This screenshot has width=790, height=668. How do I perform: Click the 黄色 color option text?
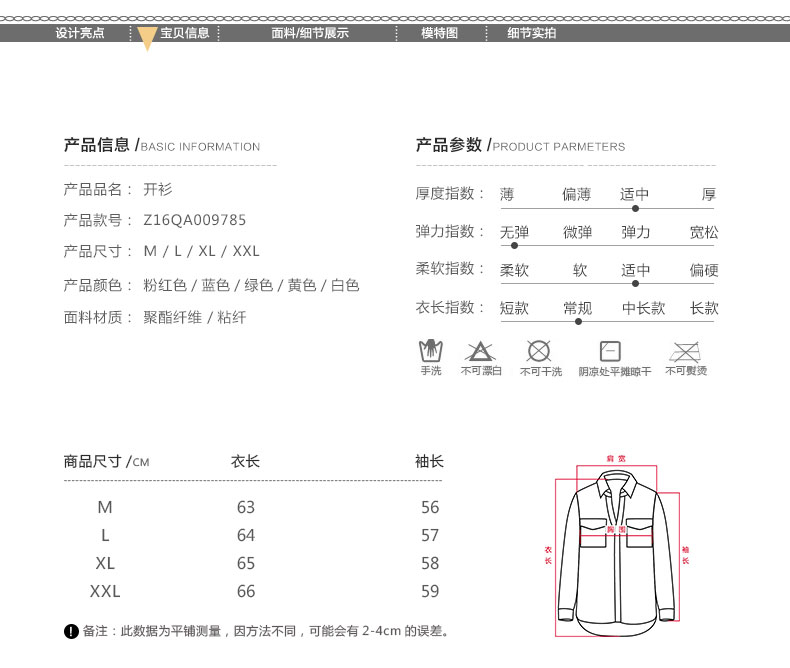[x=302, y=286]
